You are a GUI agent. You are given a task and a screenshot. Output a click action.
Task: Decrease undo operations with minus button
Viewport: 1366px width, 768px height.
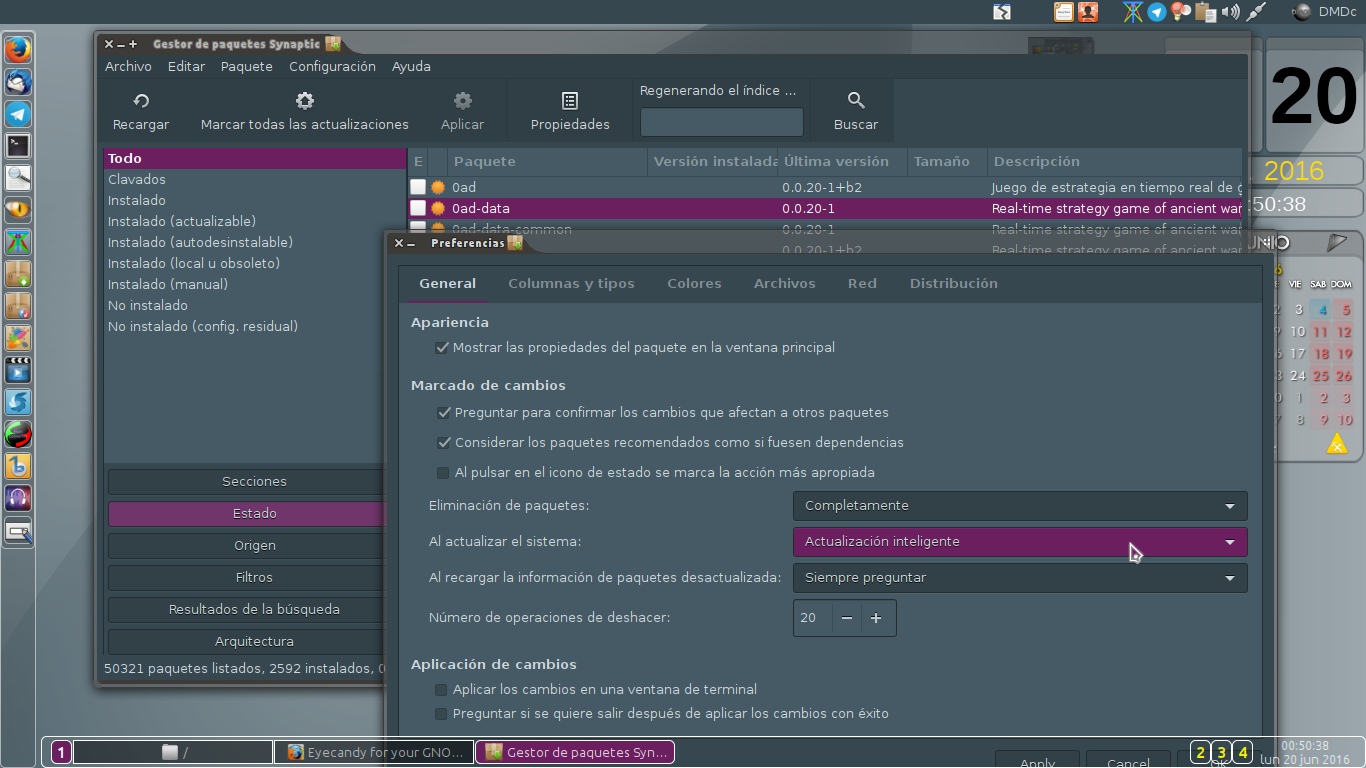tap(847, 618)
